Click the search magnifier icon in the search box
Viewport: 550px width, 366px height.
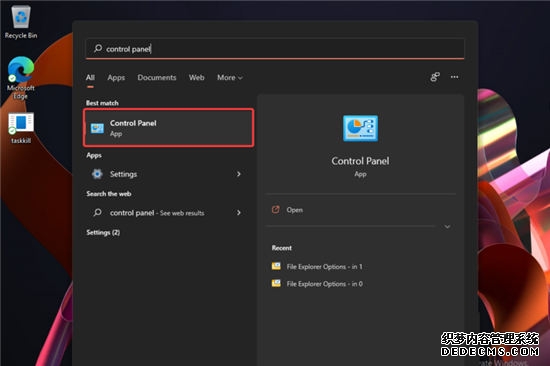pyautogui.click(x=98, y=48)
